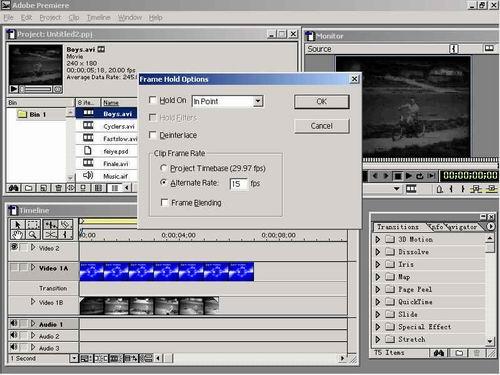The height and width of the screenshot is (375, 500).
Task: Click the Boys.avi preview scrub slider
Action: (36, 89)
